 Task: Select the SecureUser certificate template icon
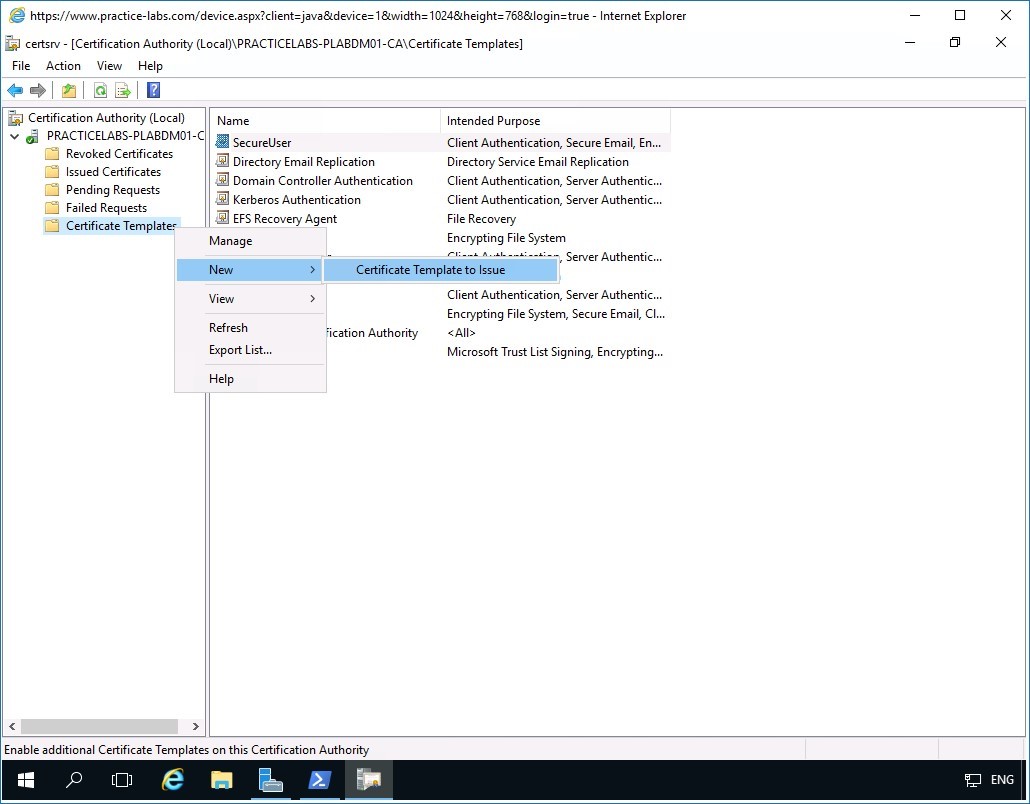[222, 142]
